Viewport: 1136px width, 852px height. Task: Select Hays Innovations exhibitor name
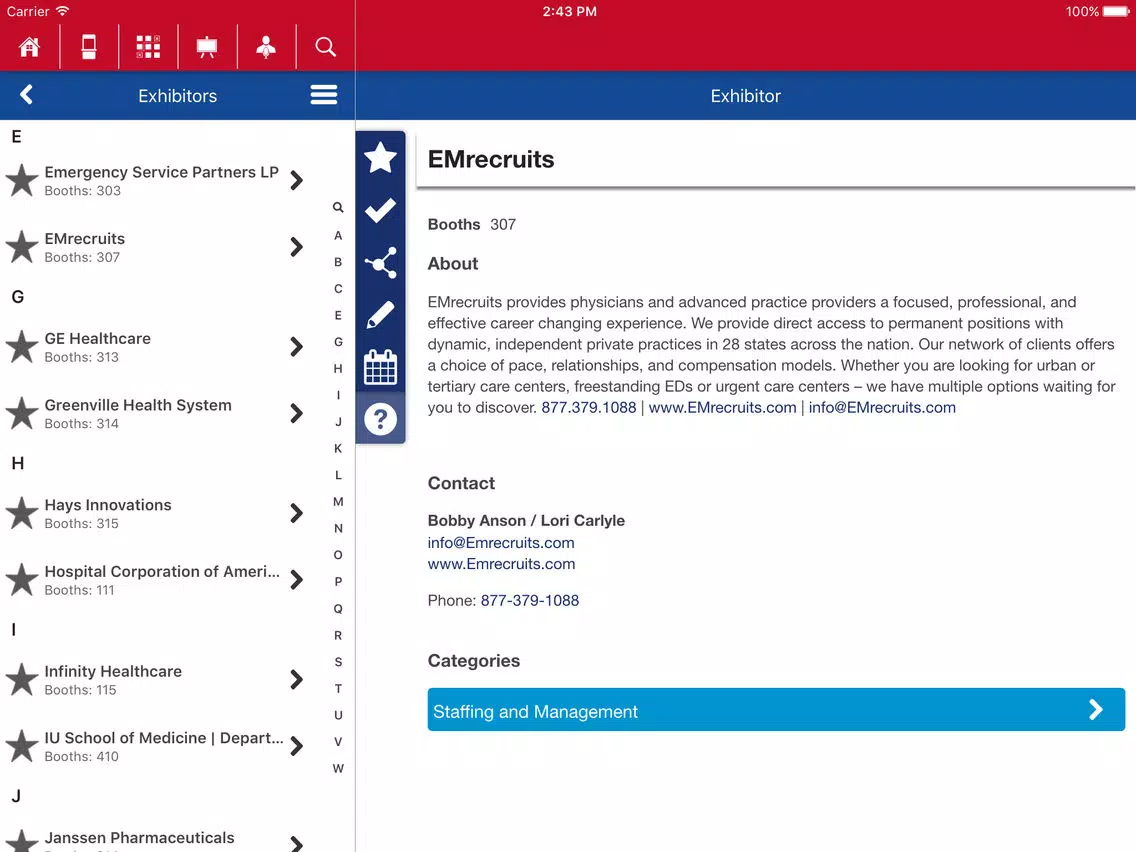click(108, 505)
